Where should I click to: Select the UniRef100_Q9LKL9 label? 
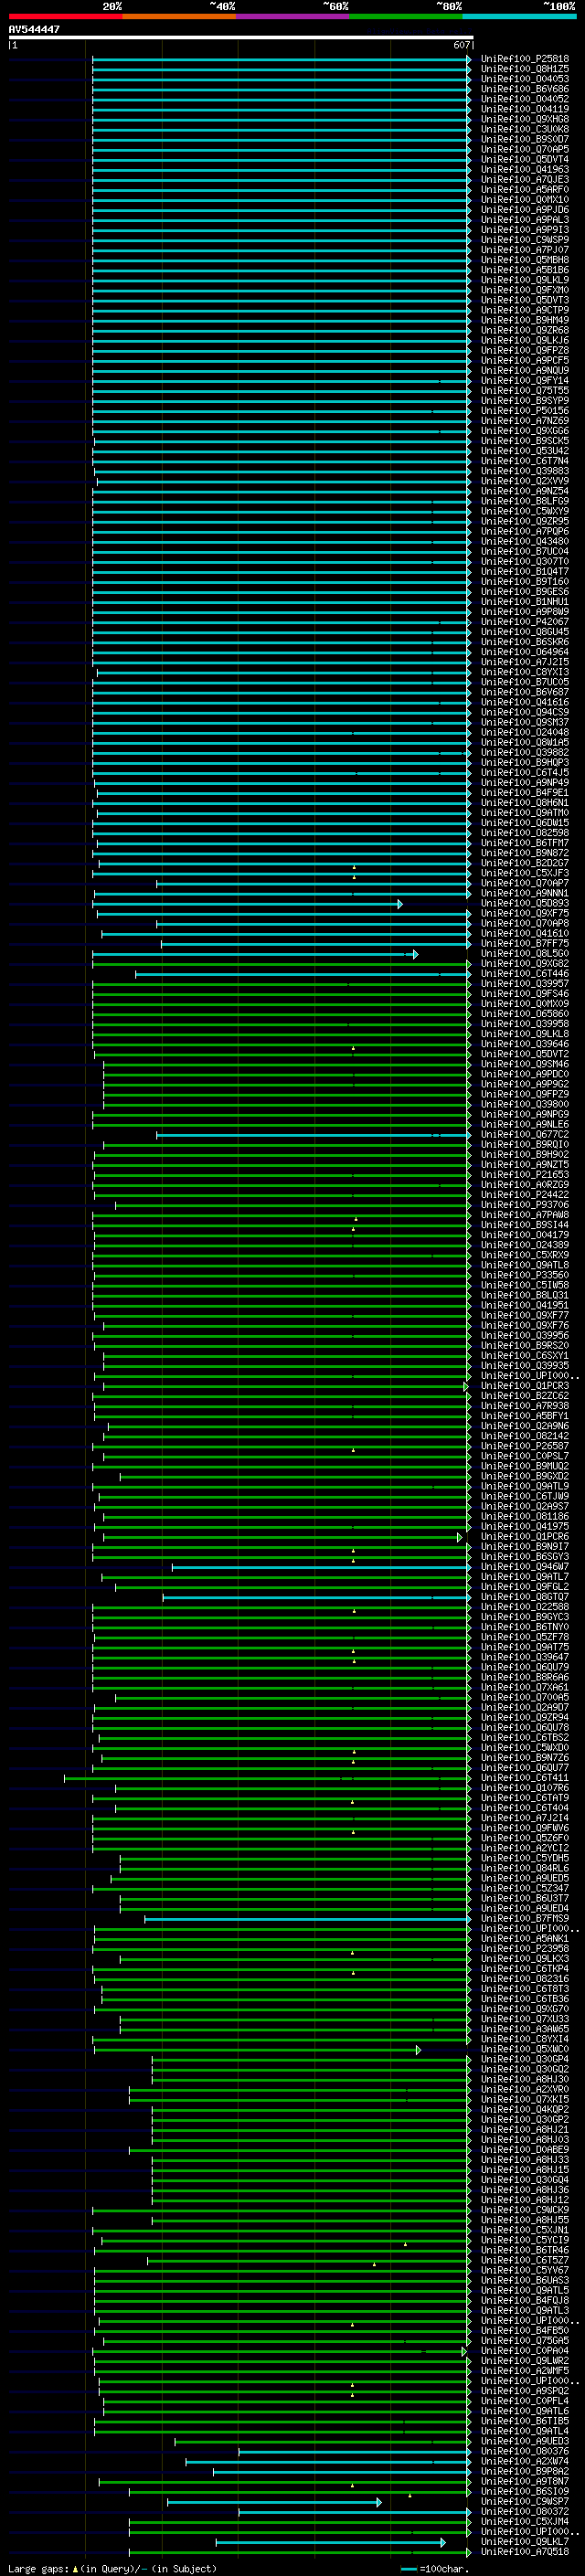(525, 280)
